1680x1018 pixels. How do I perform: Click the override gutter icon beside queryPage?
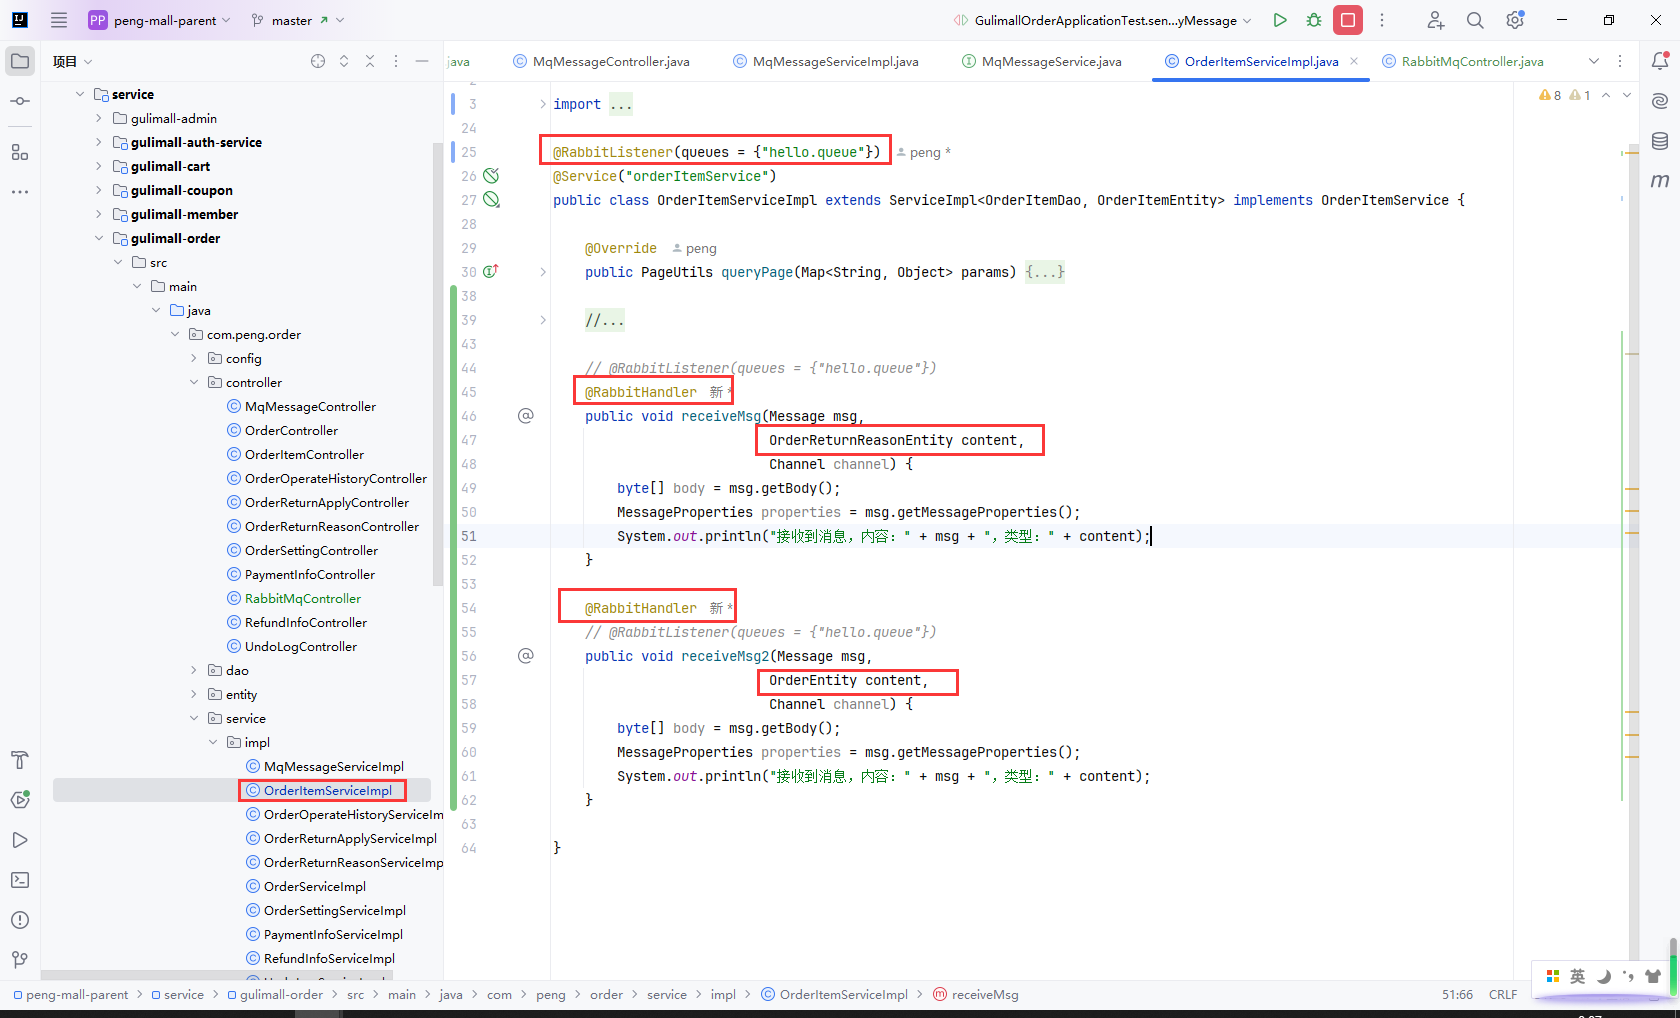pyautogui.click(x=491, y=272)
